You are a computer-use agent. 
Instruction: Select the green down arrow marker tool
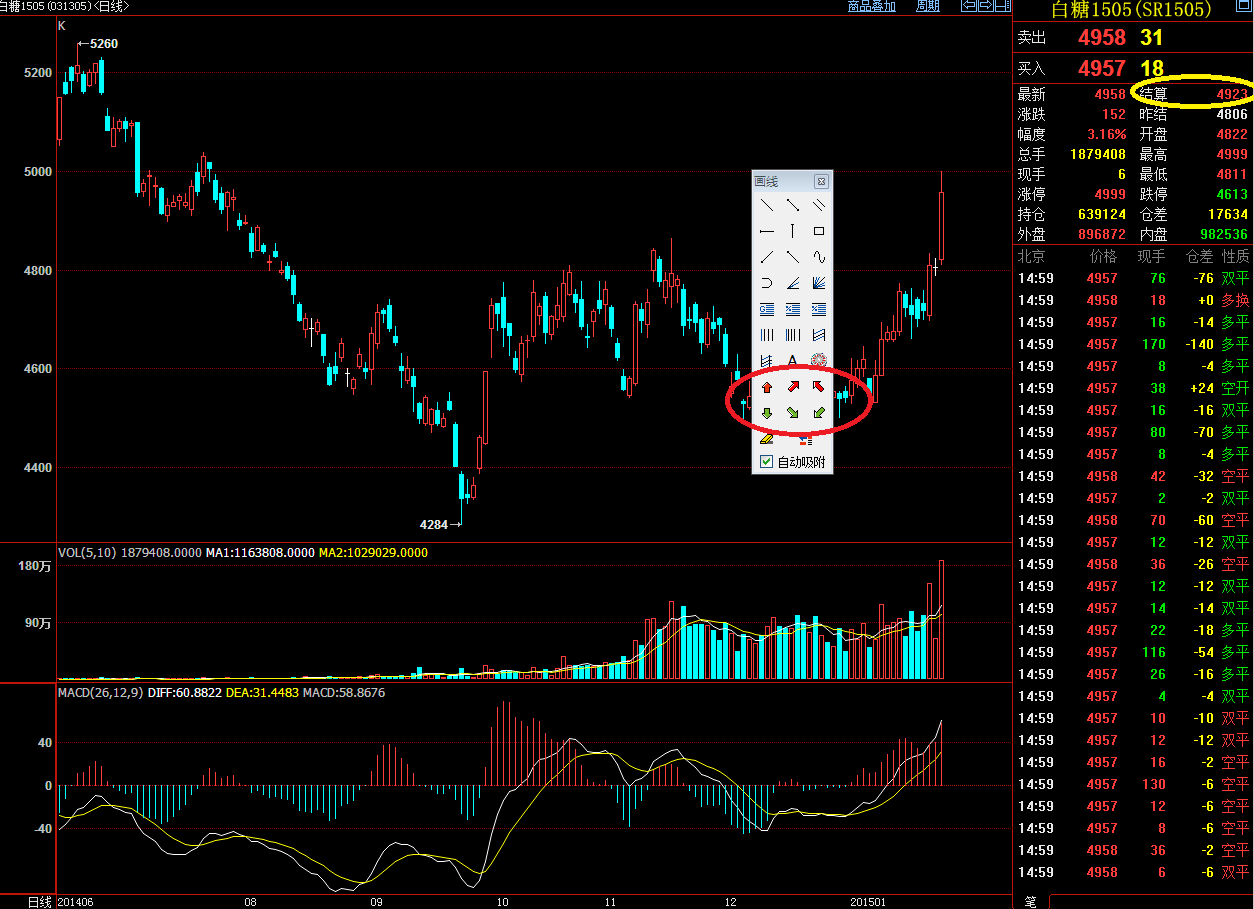pyautogui.click(x=767, y=413)
